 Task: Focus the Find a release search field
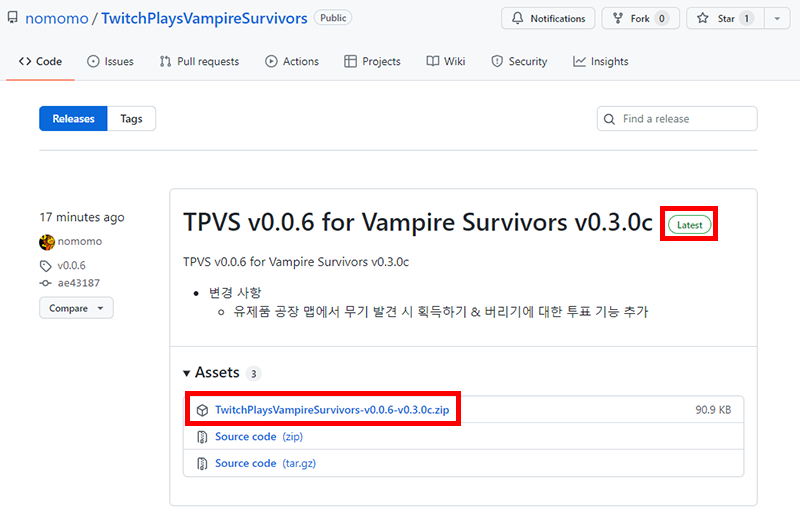tap(677, 118)
